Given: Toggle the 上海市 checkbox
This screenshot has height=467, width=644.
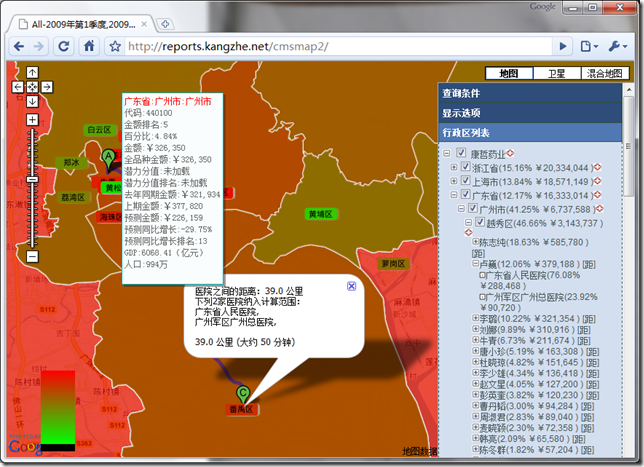Looking at the screenshot, I should coord(465,180).
